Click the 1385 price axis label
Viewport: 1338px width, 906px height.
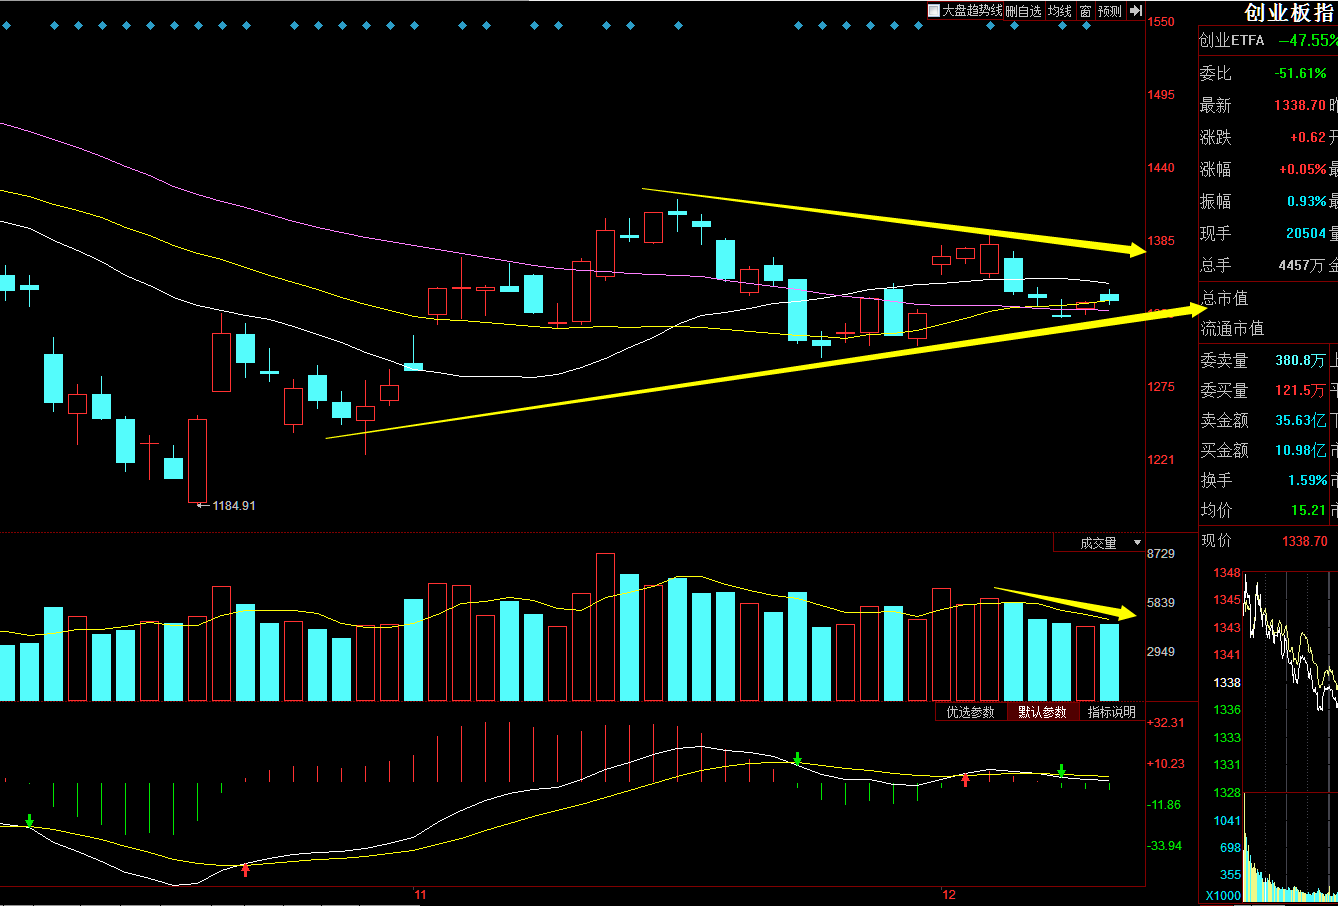tap(1161, 241)
